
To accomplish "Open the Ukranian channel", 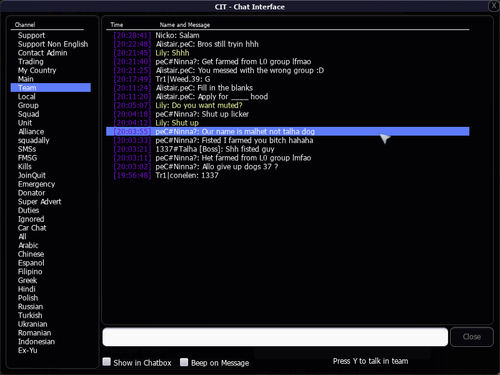I will pos(33,324).
